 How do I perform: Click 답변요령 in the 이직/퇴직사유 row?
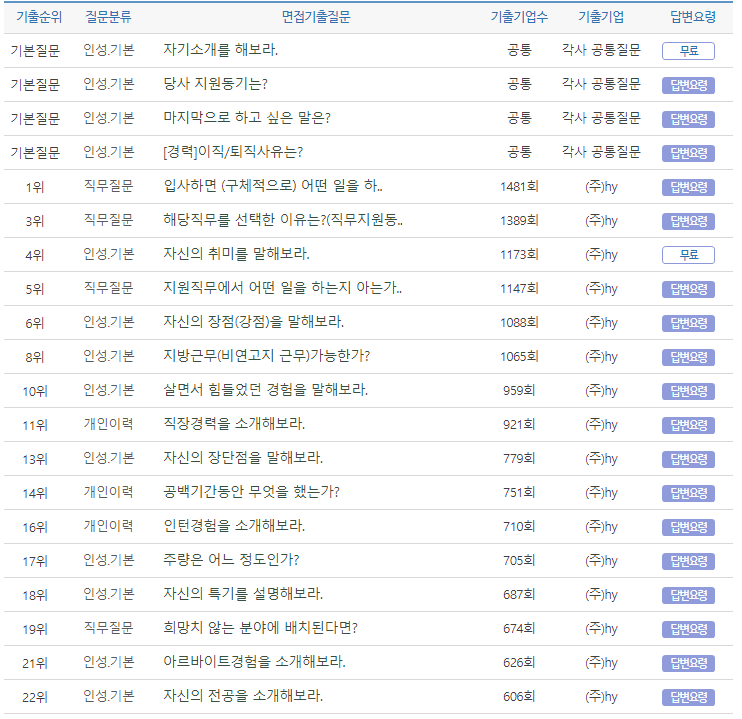688,153
